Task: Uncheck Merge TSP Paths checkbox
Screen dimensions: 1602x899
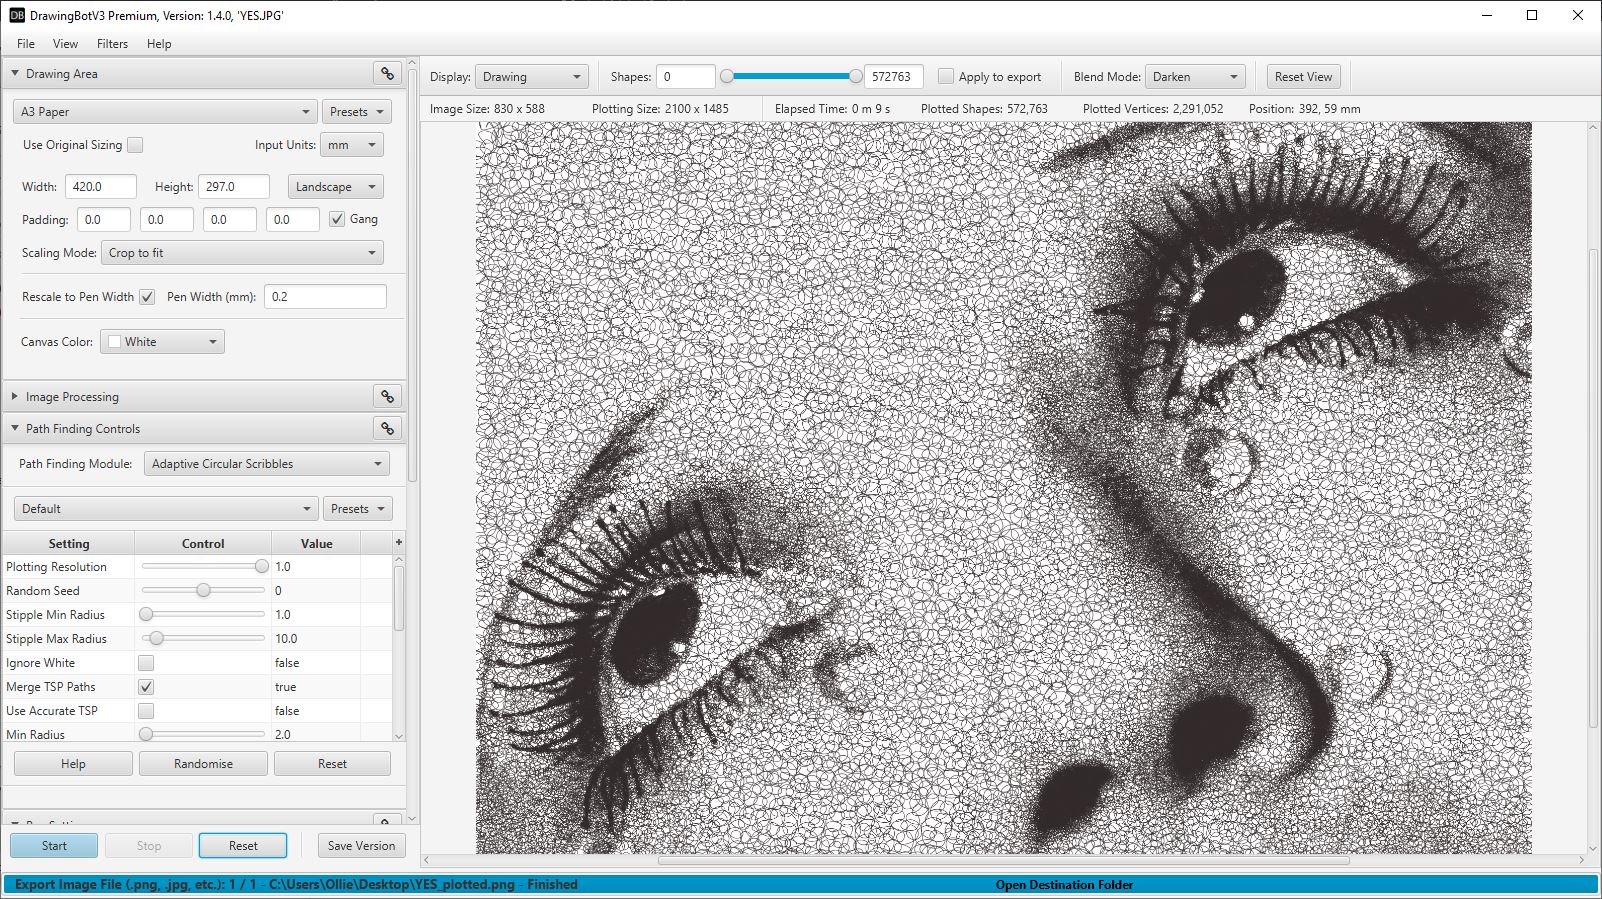Action: [146, 687]
